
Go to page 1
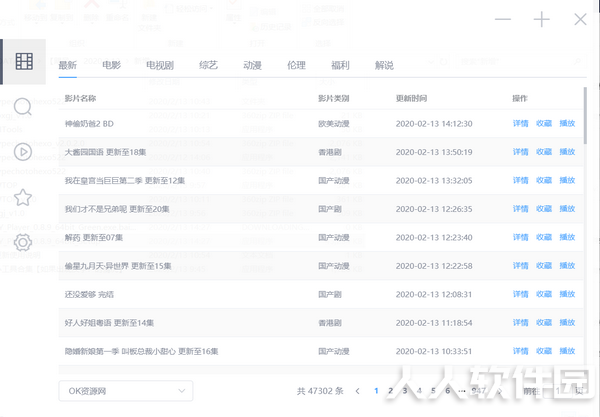[x=376, y=391]
